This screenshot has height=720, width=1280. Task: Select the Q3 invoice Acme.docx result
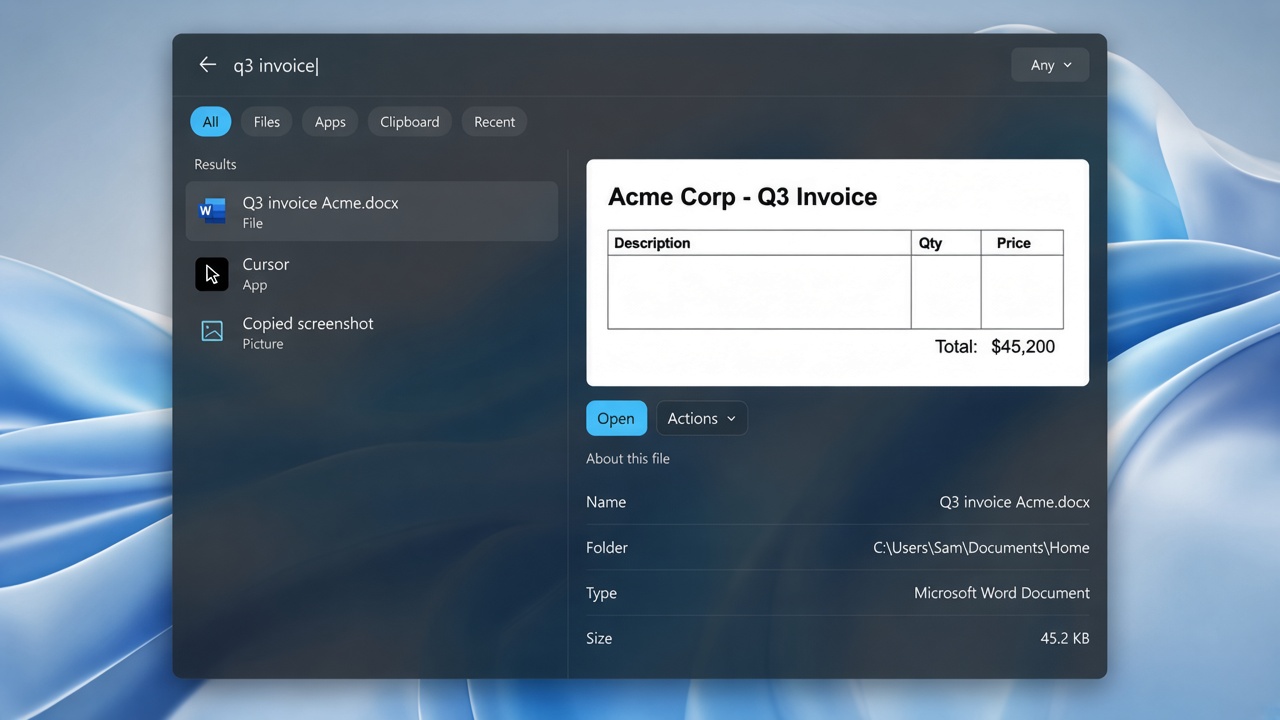(x=372, y=211)
